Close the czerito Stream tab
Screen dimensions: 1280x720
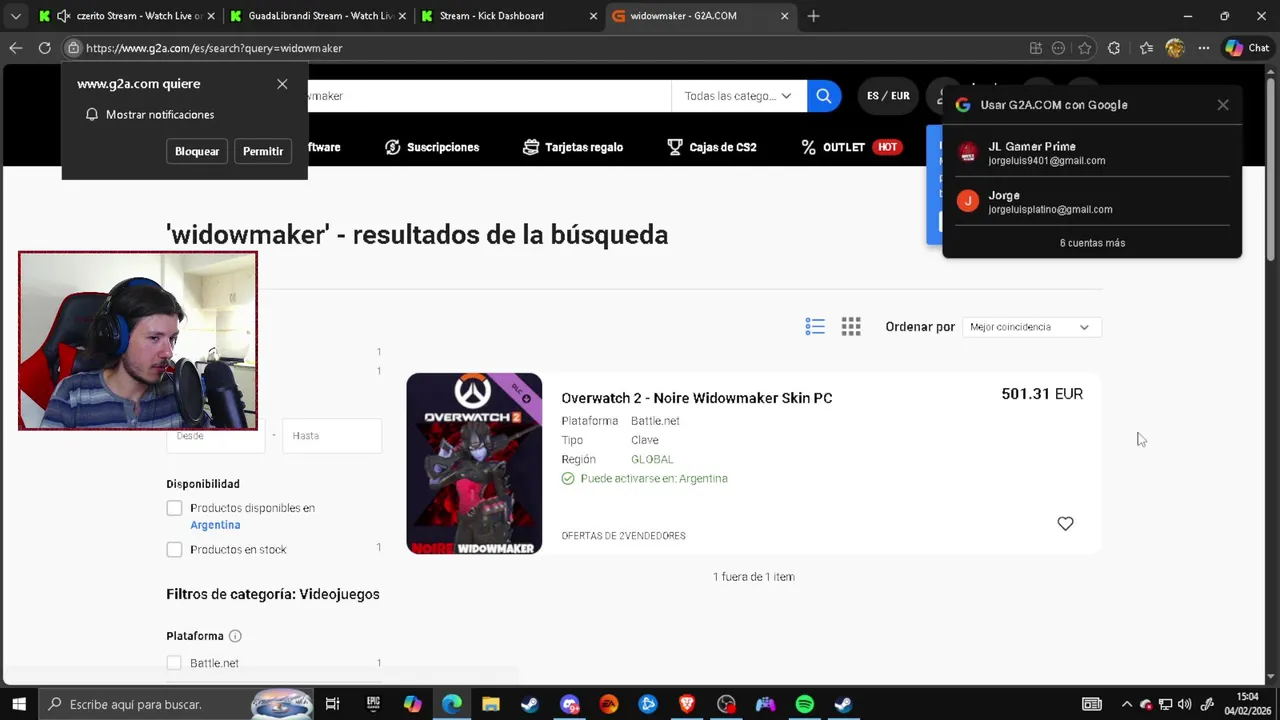coord(211,16)
